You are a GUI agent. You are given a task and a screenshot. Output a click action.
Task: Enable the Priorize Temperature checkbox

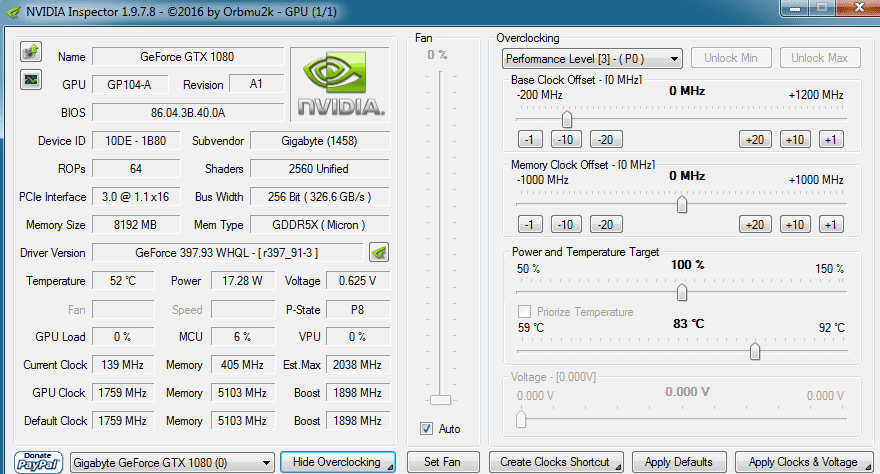524,311
